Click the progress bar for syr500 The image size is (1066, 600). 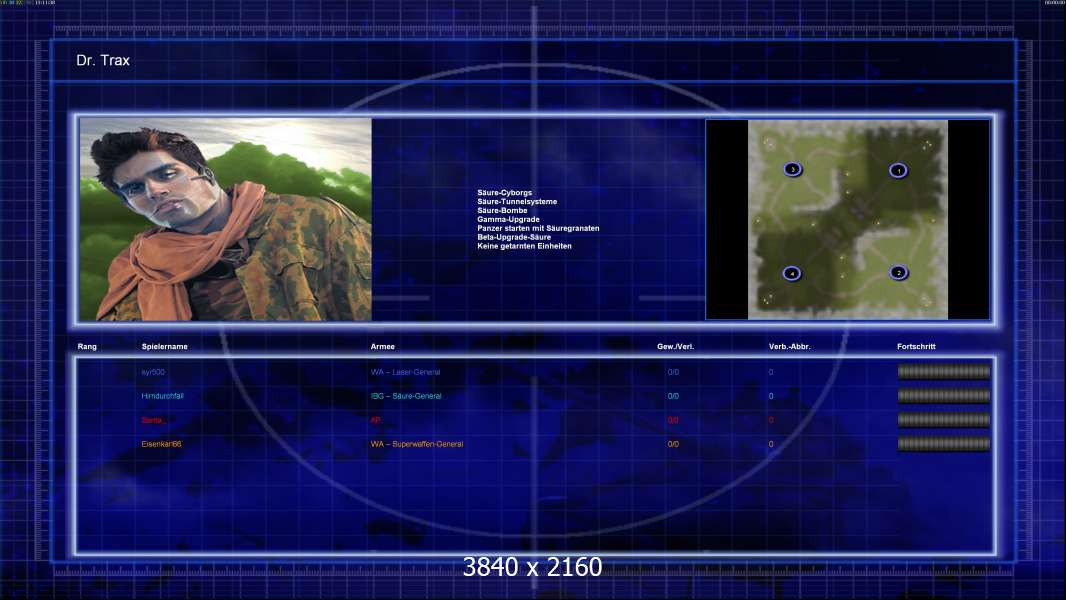click(x=944, y=372)
